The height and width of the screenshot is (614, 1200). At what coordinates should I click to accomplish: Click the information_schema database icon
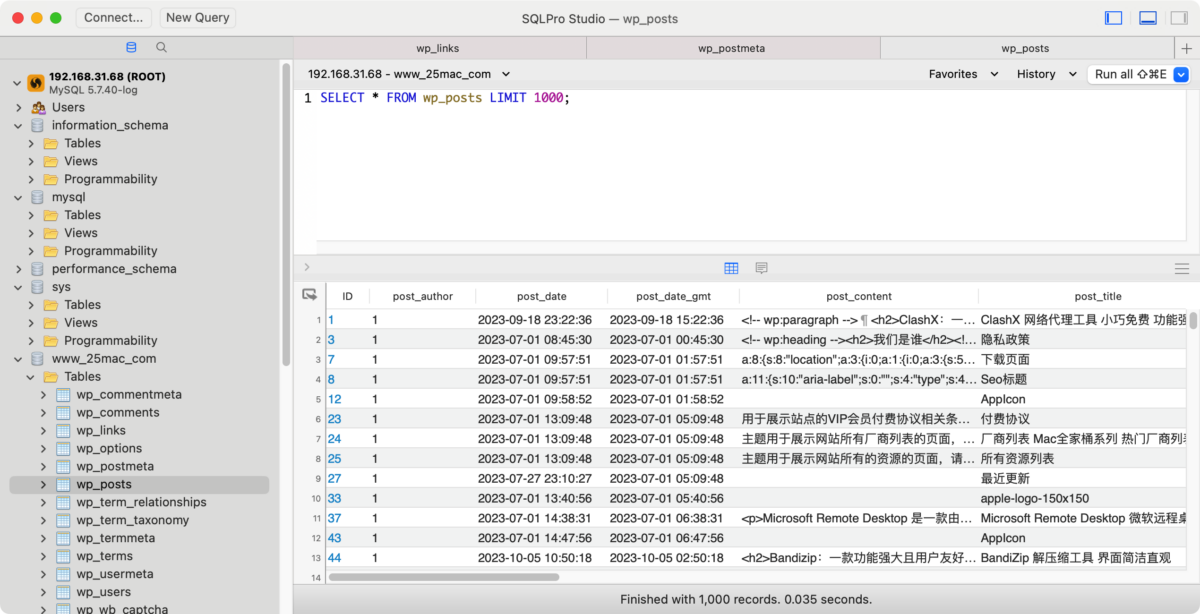click(x=38, y=125)
